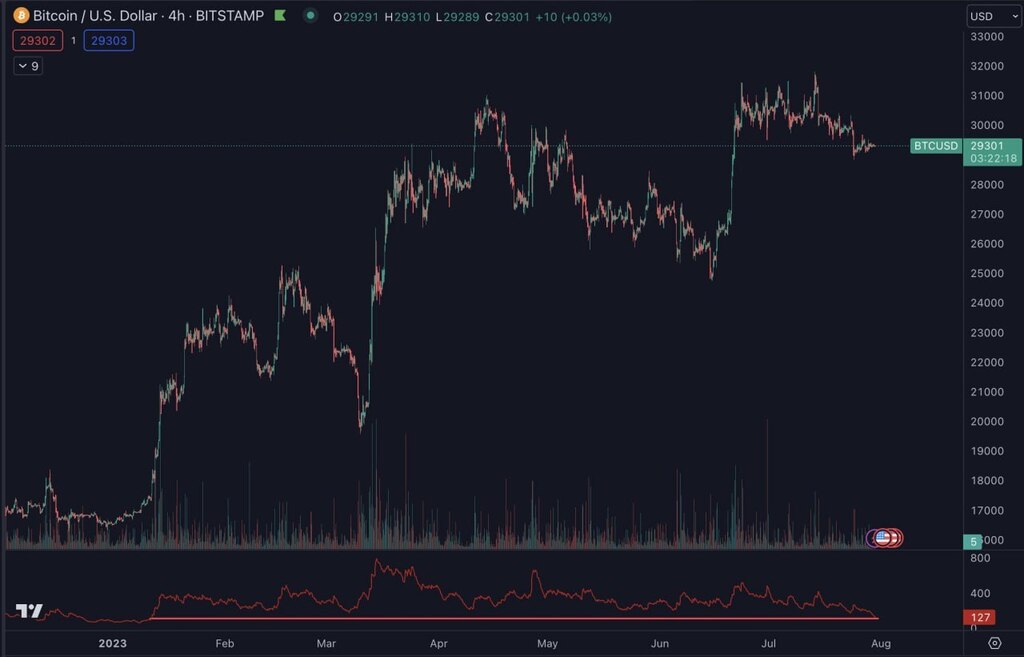This screenshot has height=657, width=1024.
Task: Click the 23000 price axis label
Action: [x=987, y=332]
